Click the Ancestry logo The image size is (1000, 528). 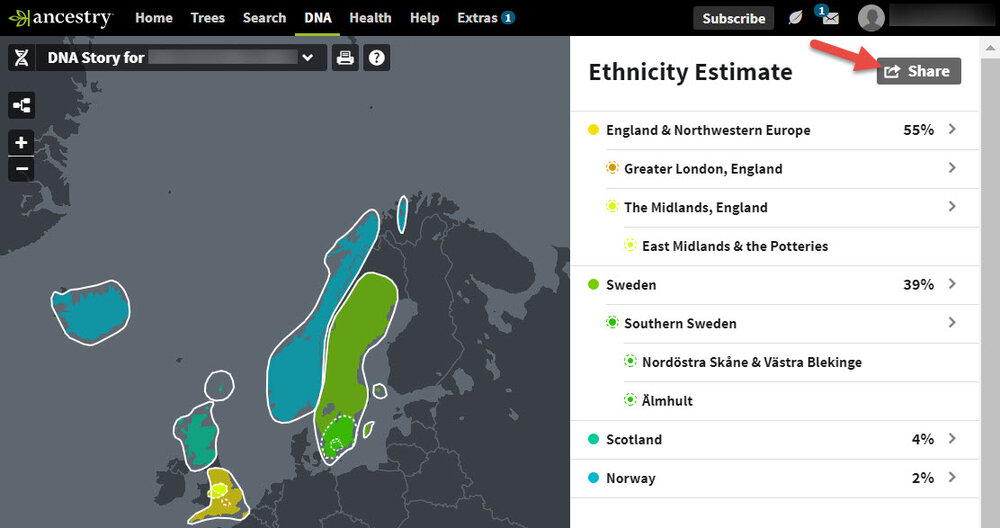point(61,18)
